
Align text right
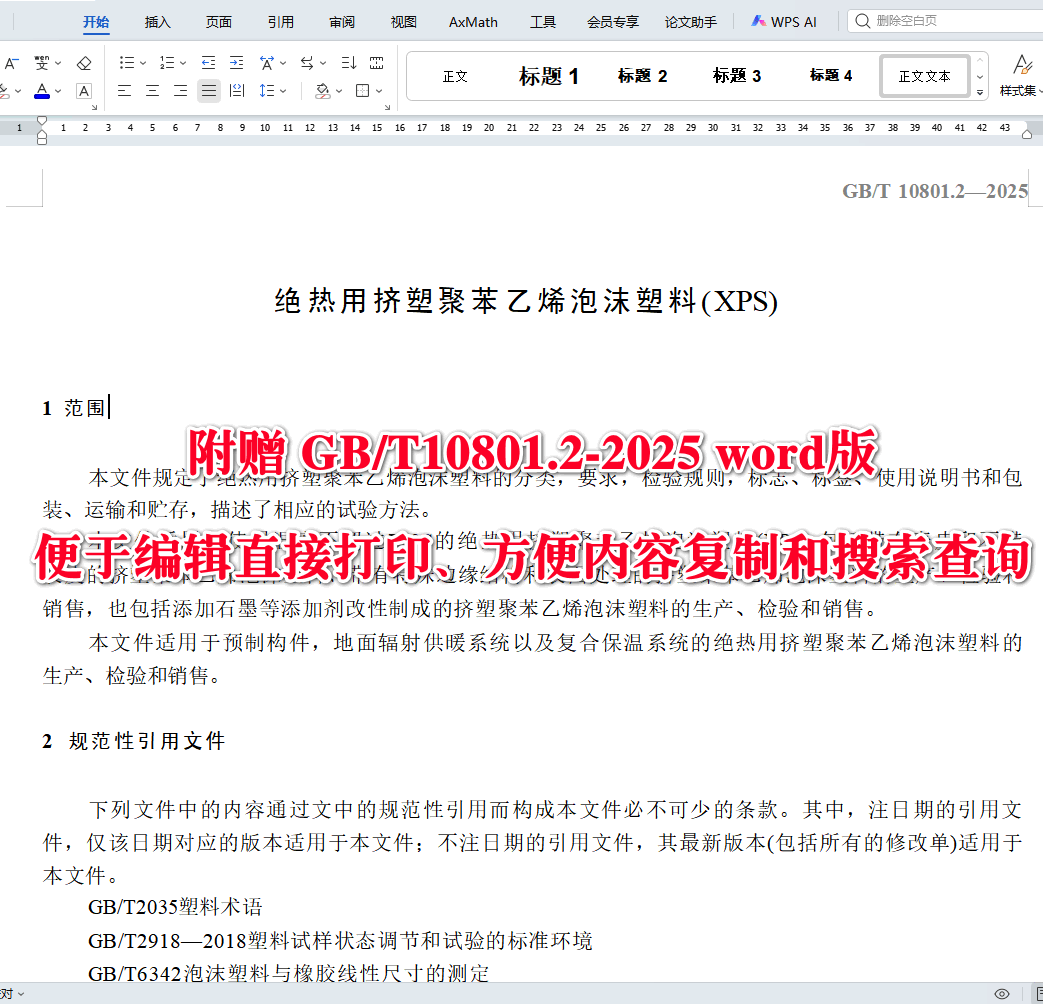180,90
